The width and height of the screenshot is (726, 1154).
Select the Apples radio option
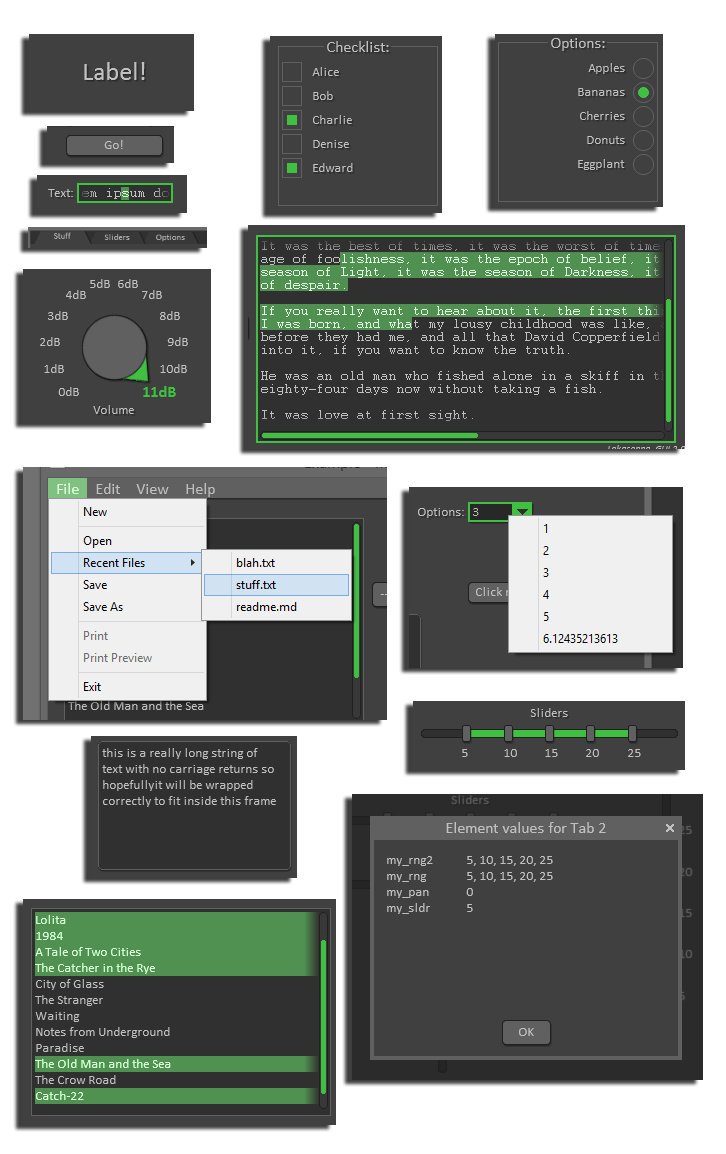(643, 68)
